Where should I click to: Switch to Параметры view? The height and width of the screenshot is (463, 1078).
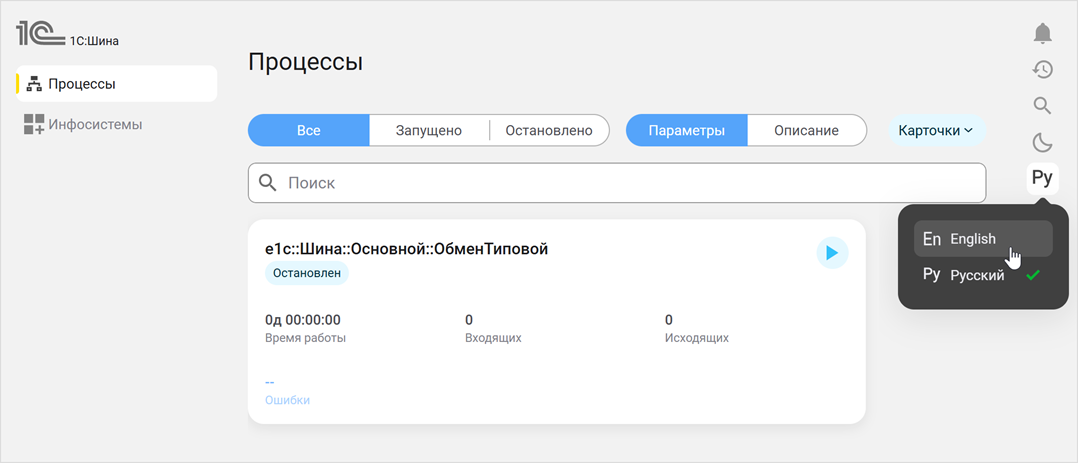686,131
